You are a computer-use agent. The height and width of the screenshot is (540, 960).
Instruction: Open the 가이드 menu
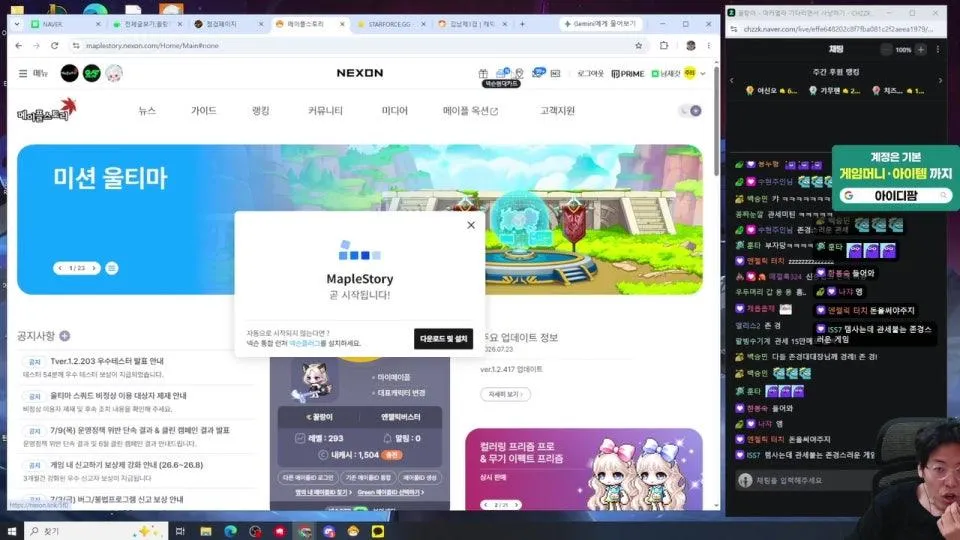[x=203, y=111]
